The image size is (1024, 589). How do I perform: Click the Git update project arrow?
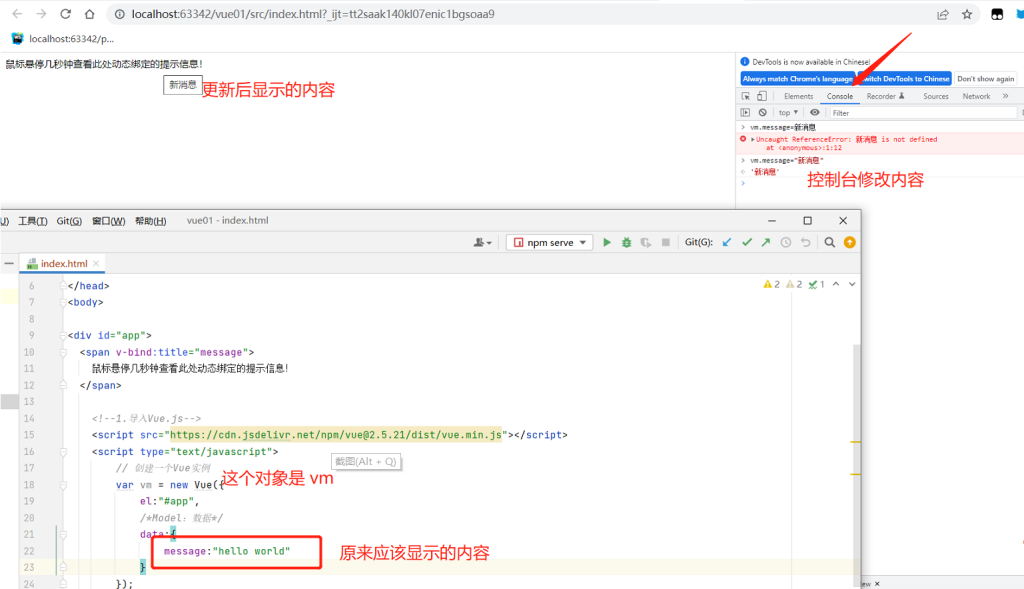pos(727,242)
